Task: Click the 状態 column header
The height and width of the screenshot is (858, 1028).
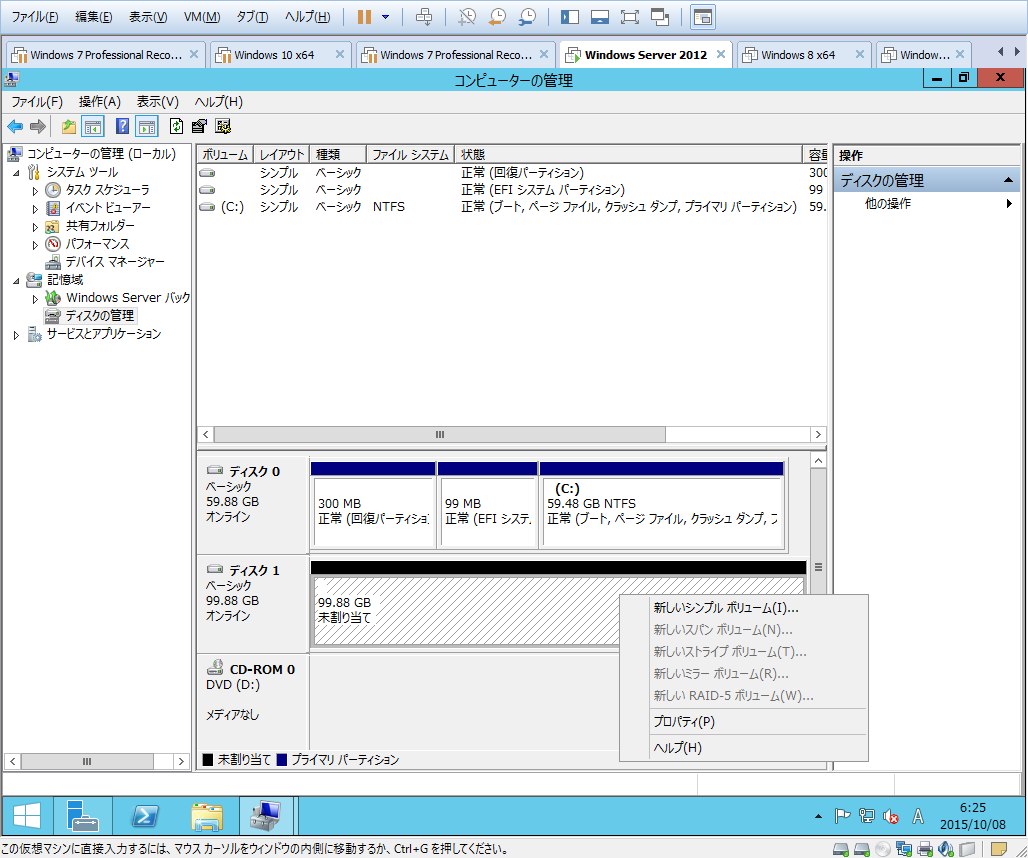Action: click(x=628, y=155)
